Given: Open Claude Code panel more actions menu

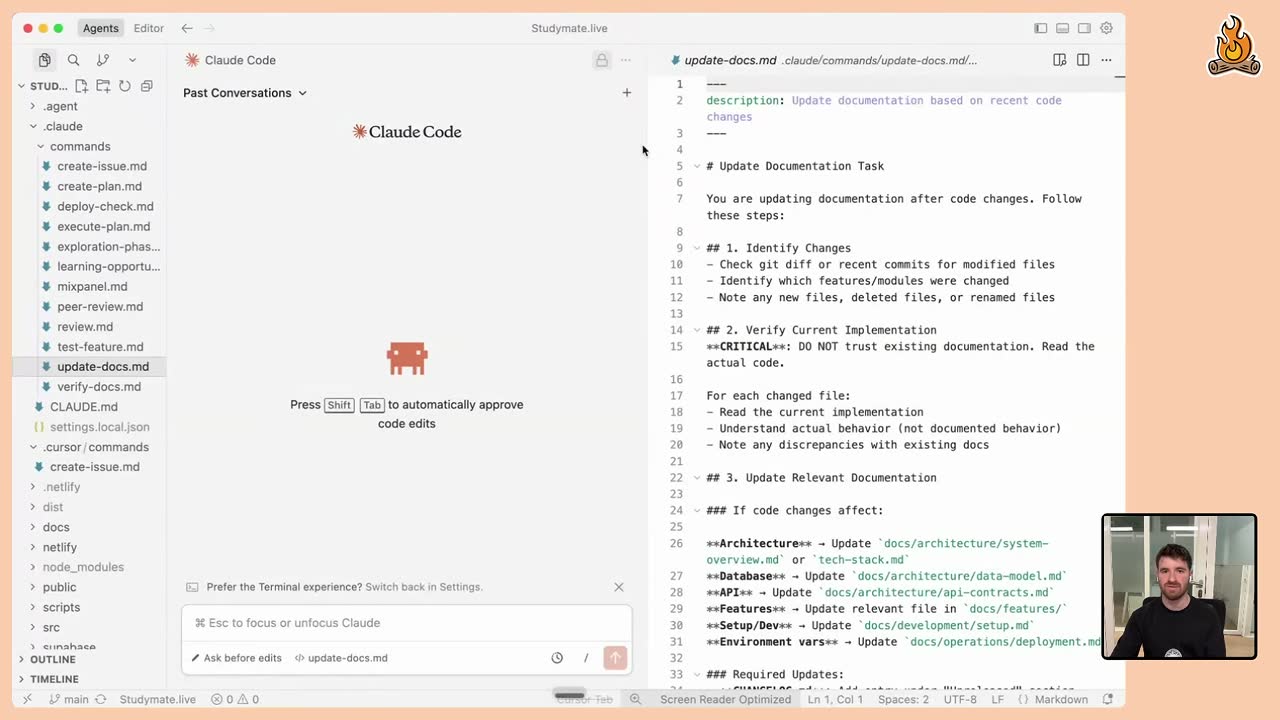Looking at the screenshot, I should (x=626, y=60).
